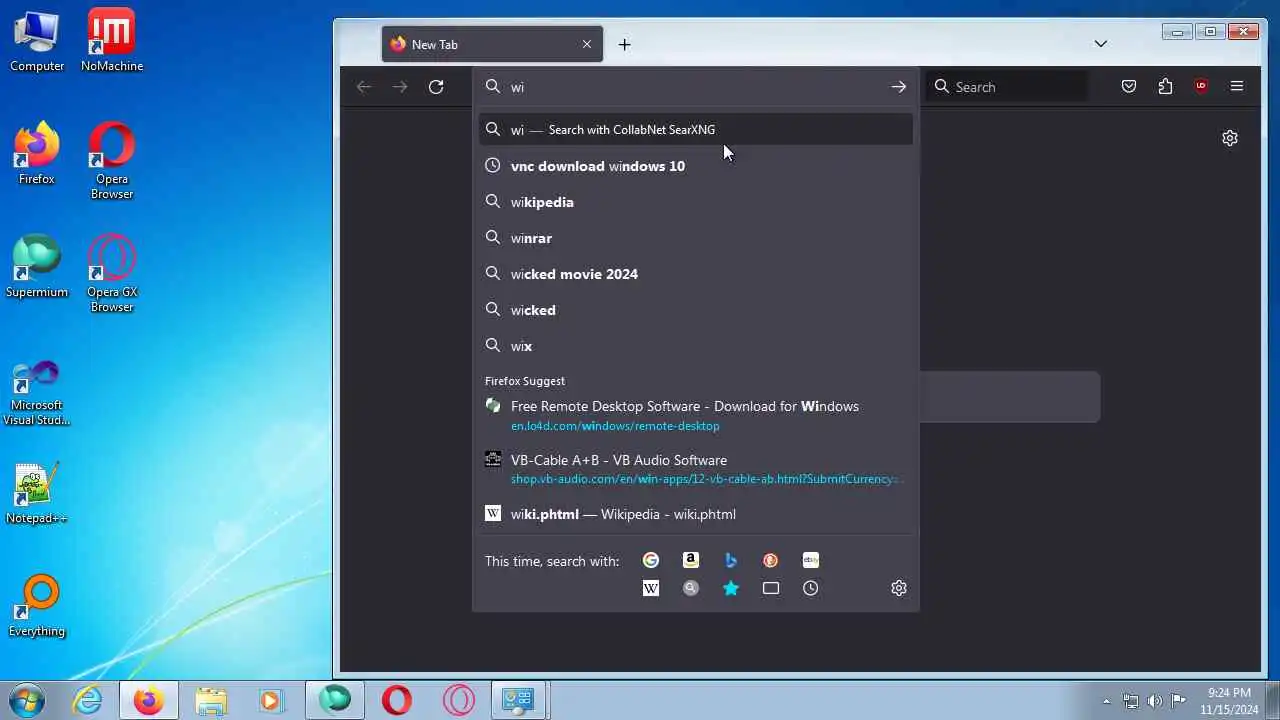The width and height of the screenshot is (1280, 720).
Task: Focus the toolbar Search box
Action: pyautogui.click(x=1007, y=87)
